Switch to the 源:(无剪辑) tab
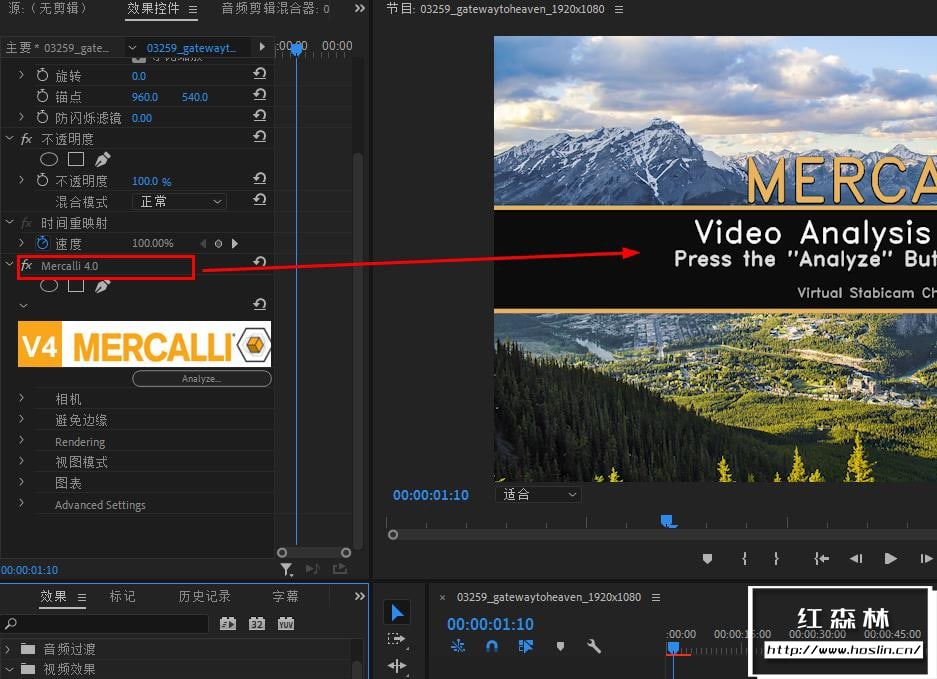 pos(48,8)
